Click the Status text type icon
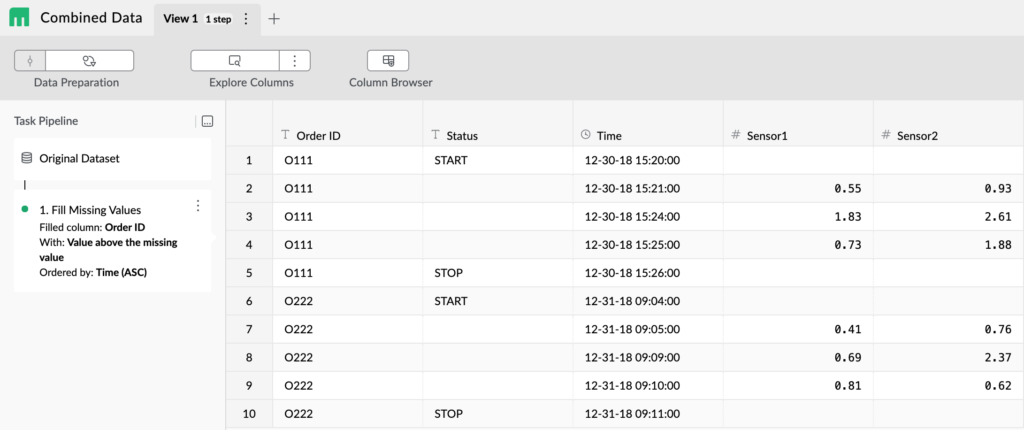Viewport: 1024px width, 430px height. [x=435, y=135]
